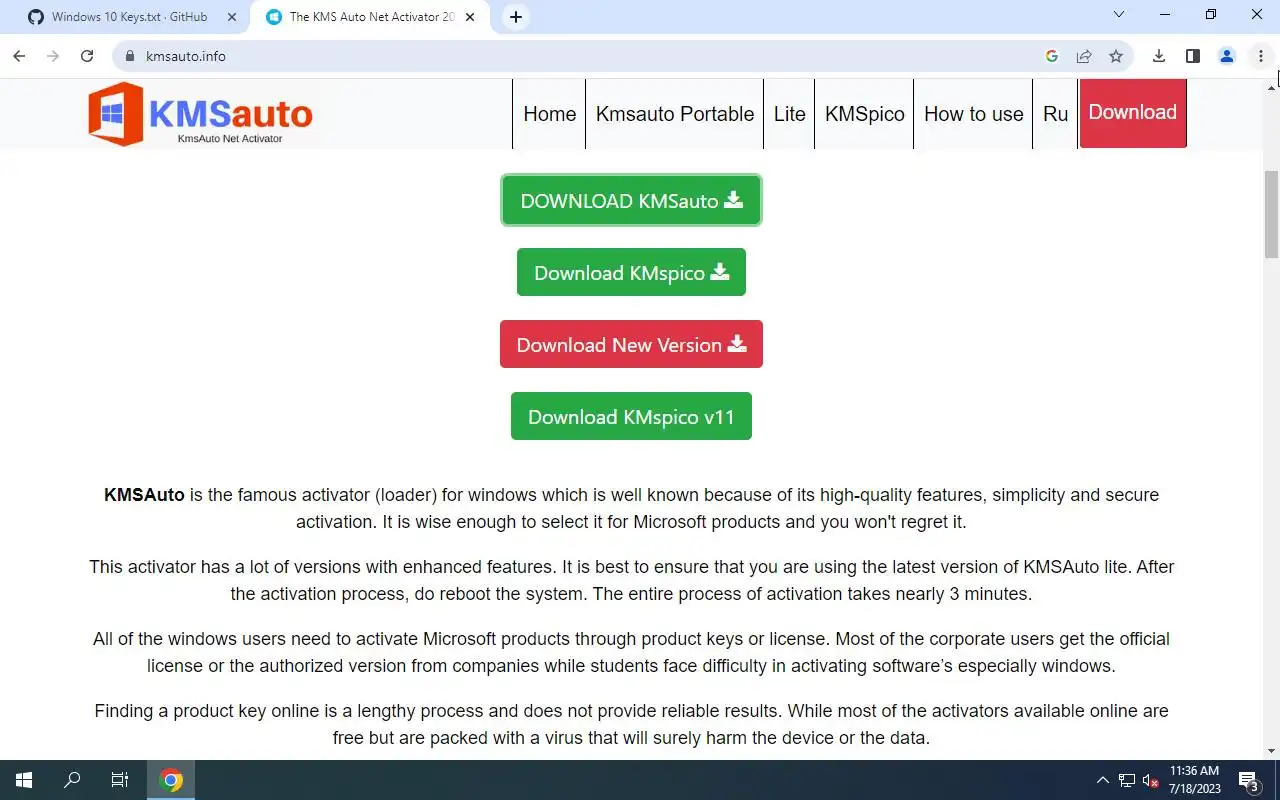Bookmark this tab with star icon
The height and width of the screenshot is (800, 1280).
1116,56
